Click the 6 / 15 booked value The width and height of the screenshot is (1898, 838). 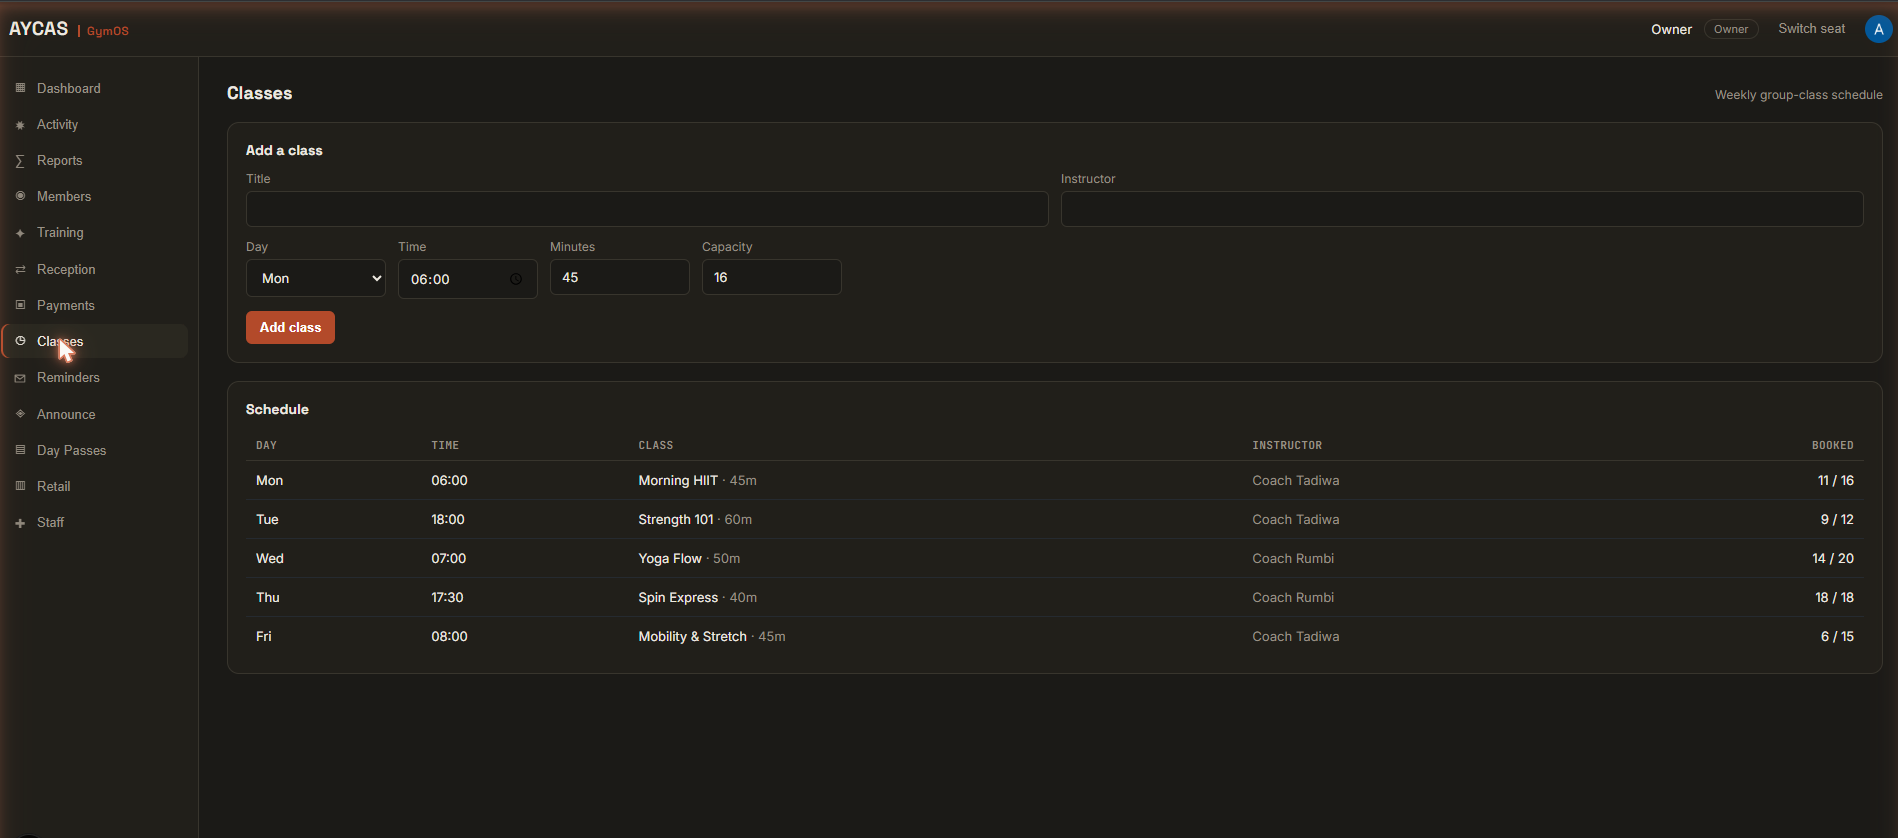point(1837,637)
